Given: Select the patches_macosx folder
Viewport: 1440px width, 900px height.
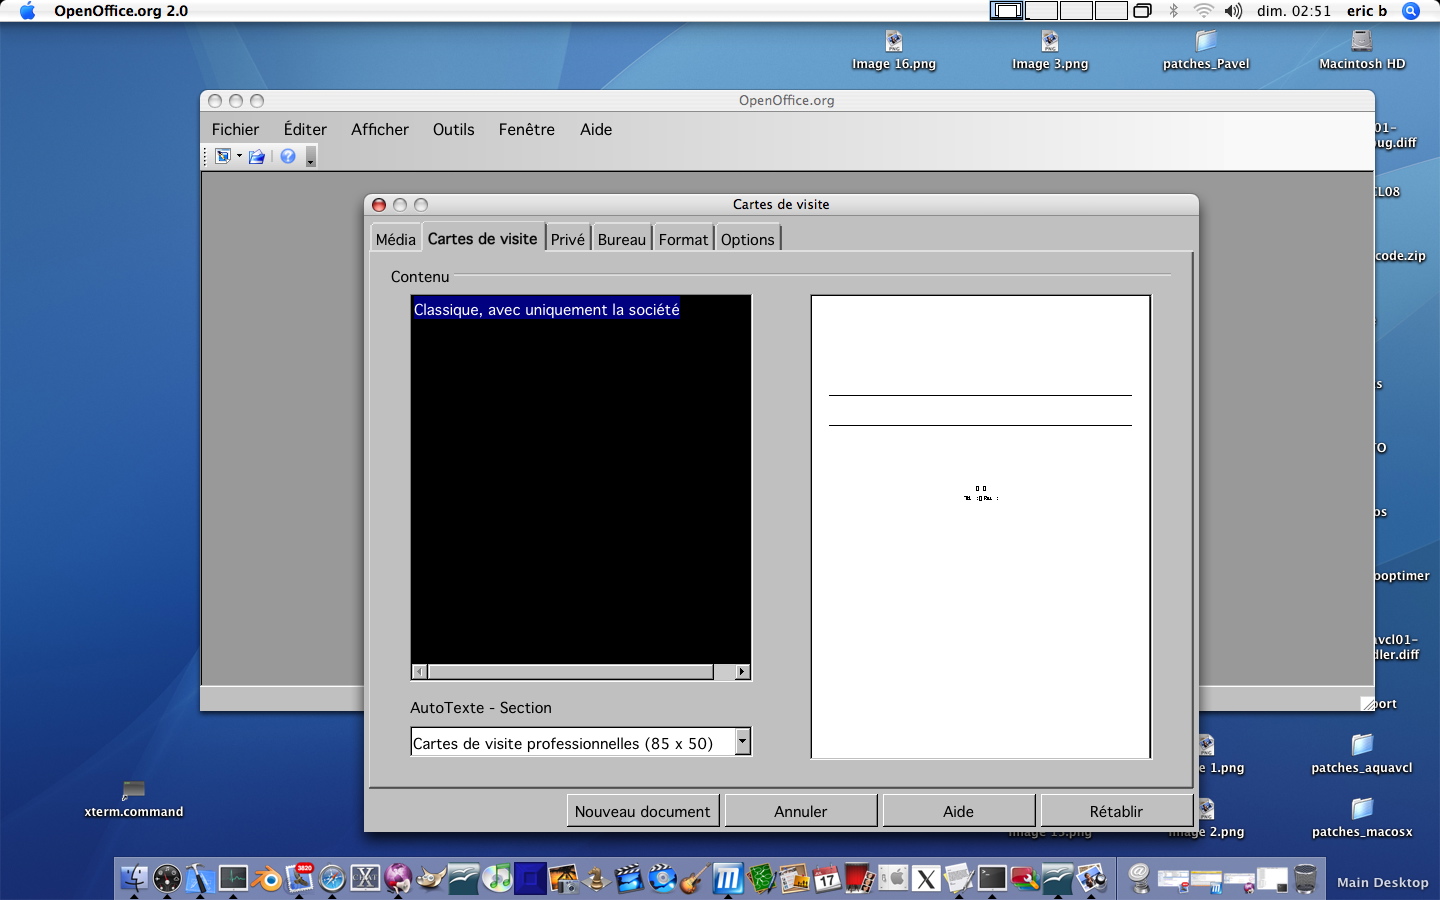Looking at the screenshot, I should [x=1362, y=818].
